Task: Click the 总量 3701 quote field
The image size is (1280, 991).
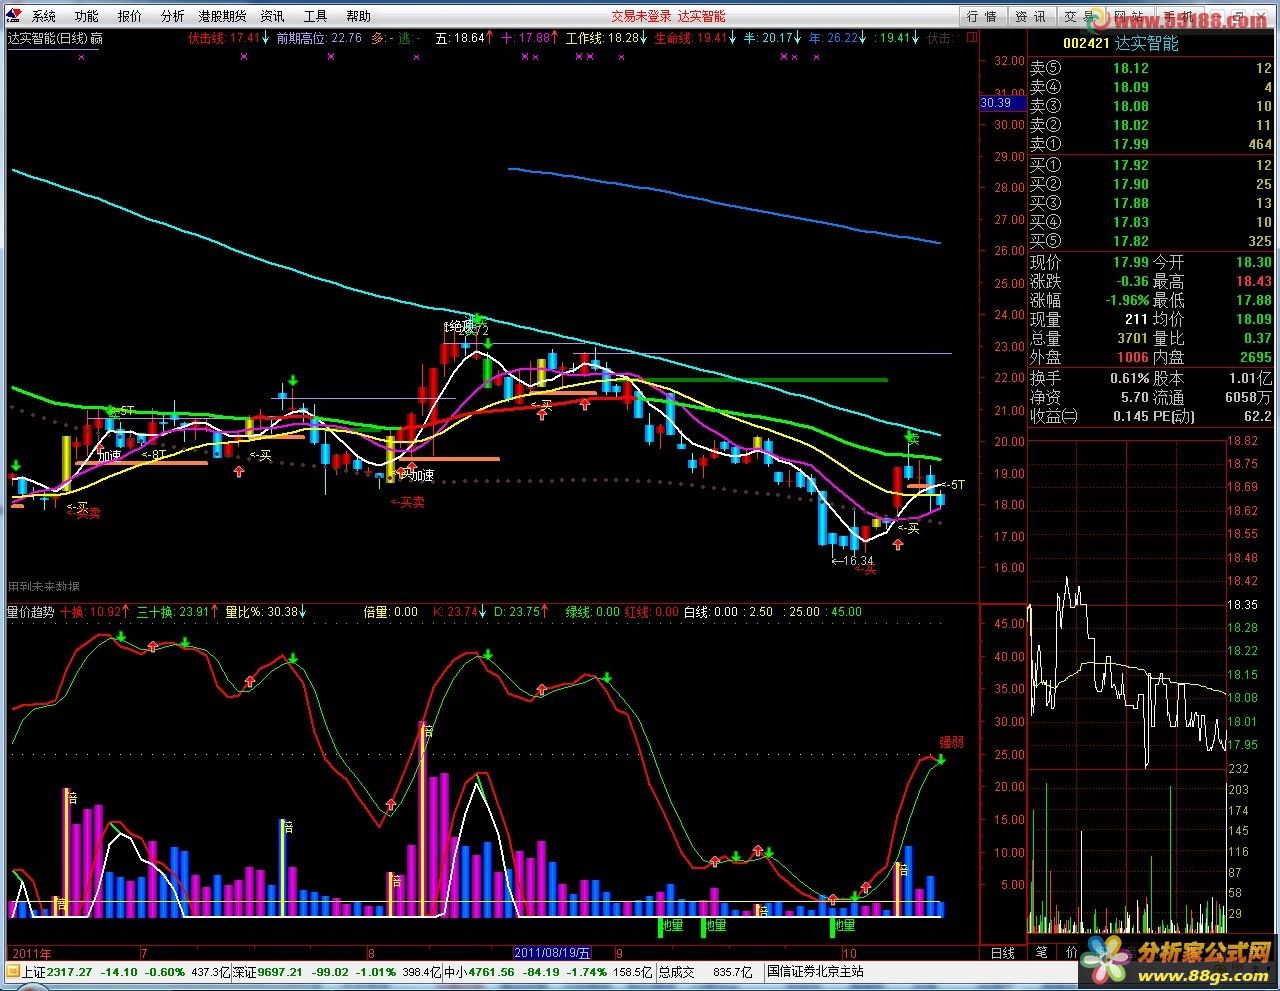Action: point(1089,338)
